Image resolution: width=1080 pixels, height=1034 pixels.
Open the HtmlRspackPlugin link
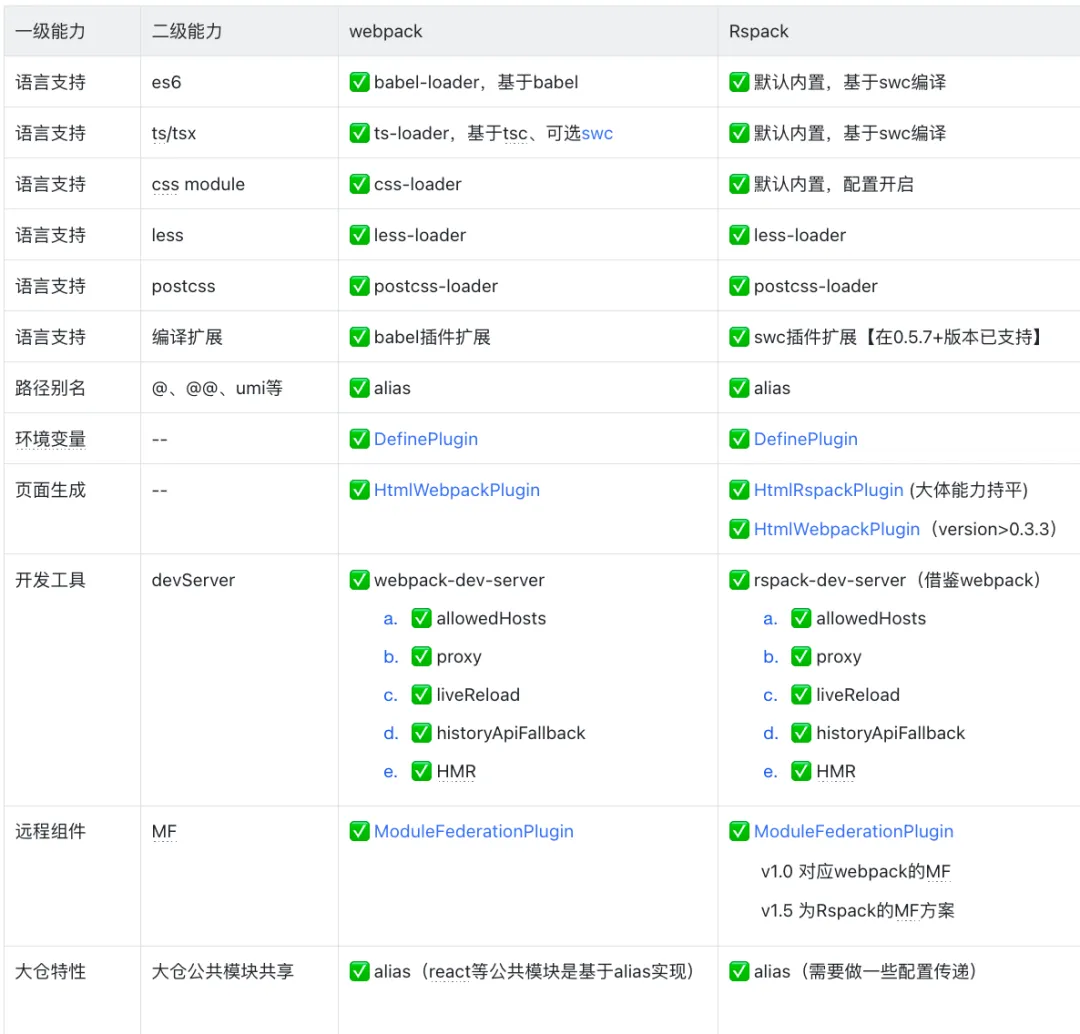tap(828, 490)
